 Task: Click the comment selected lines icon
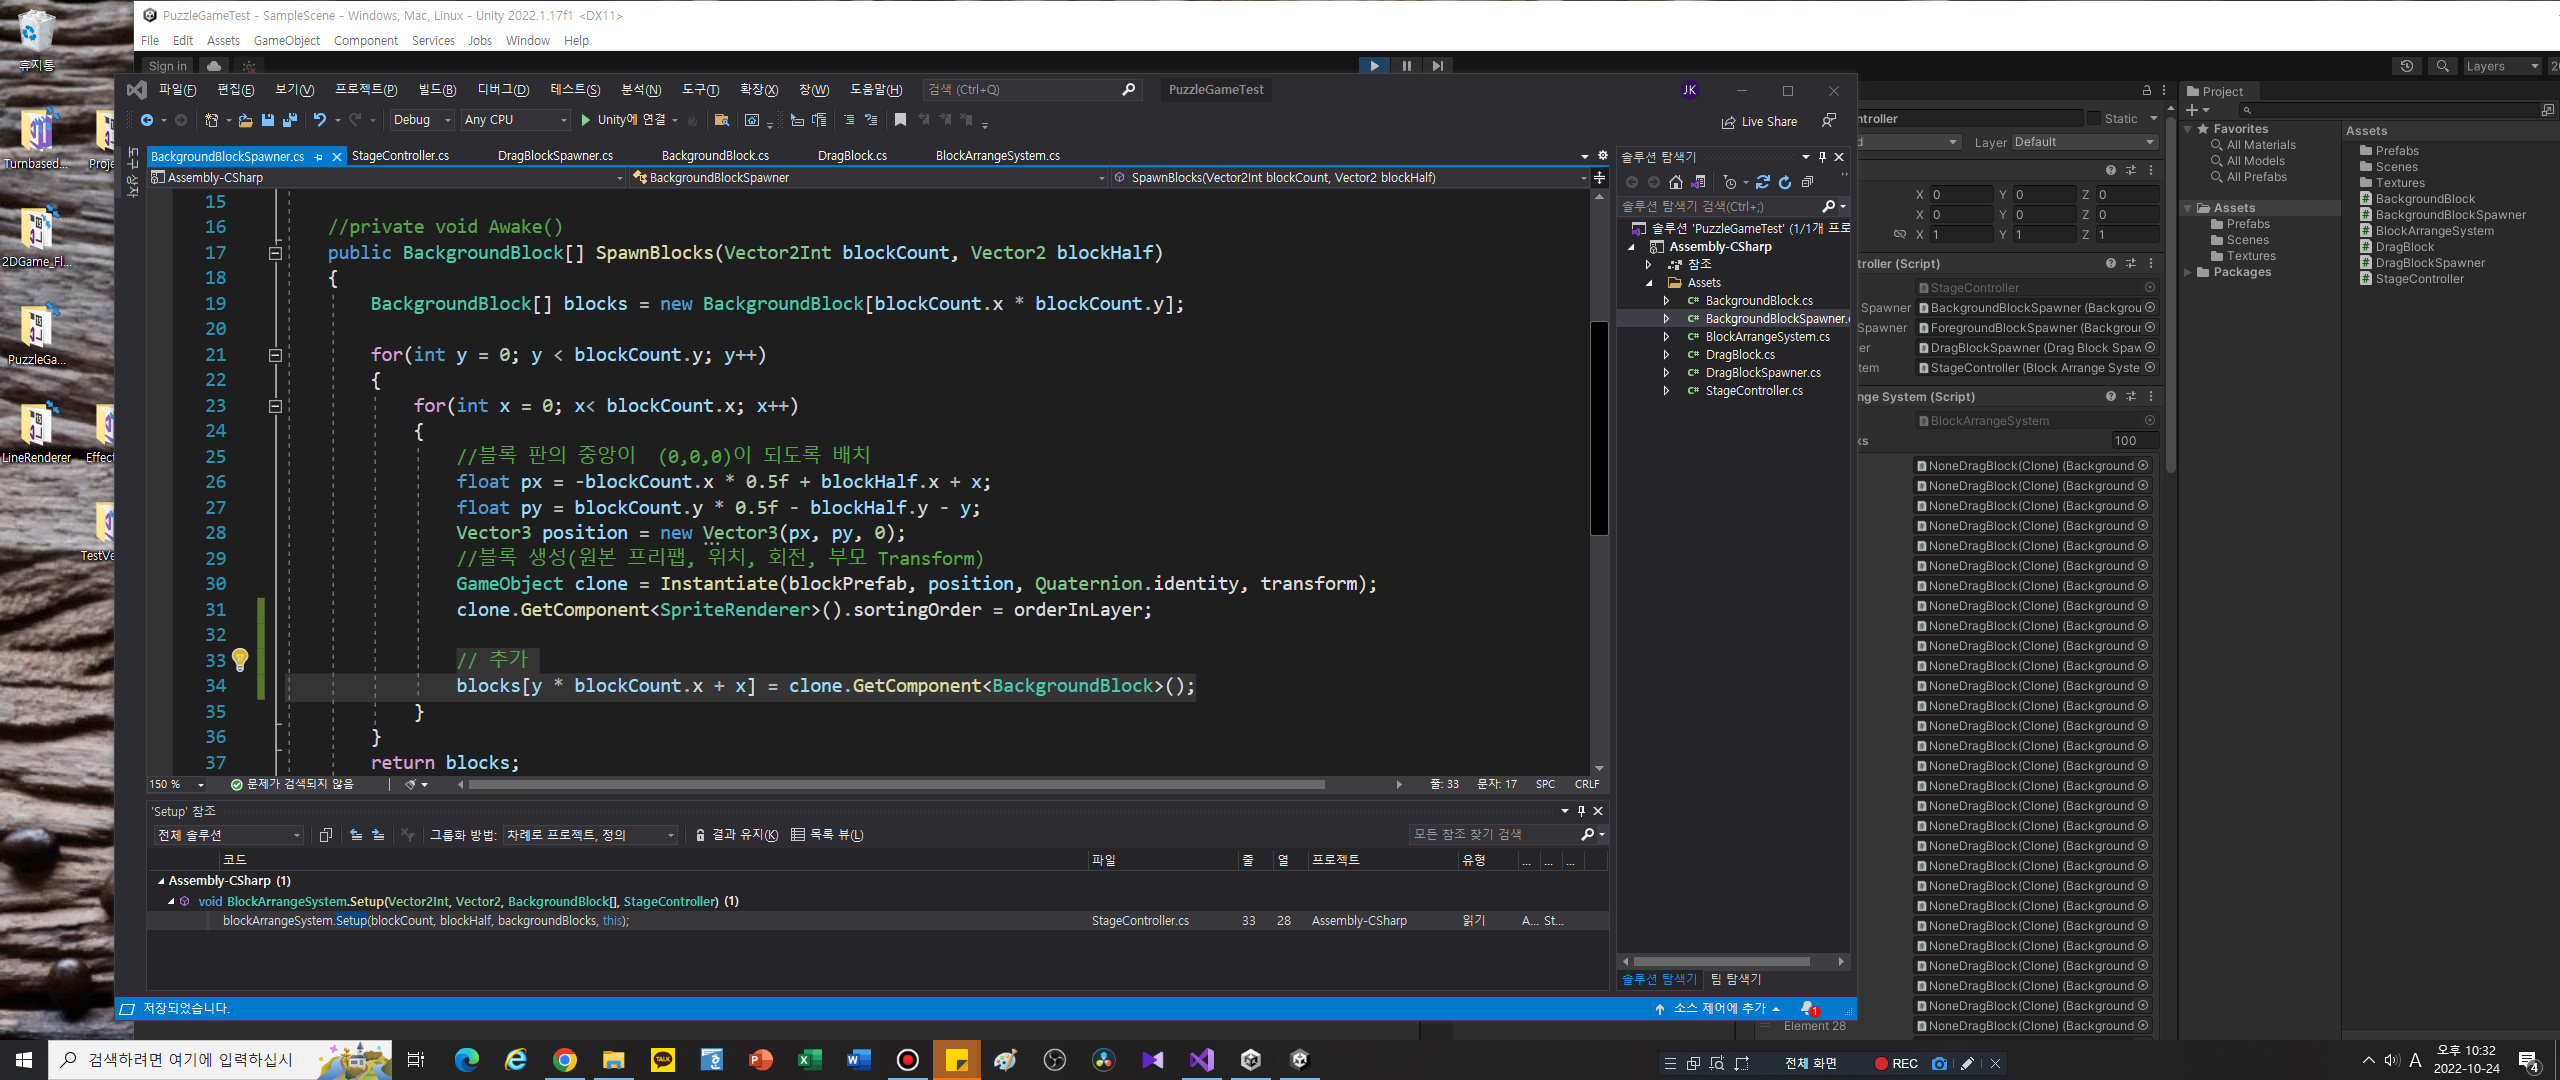849,120
